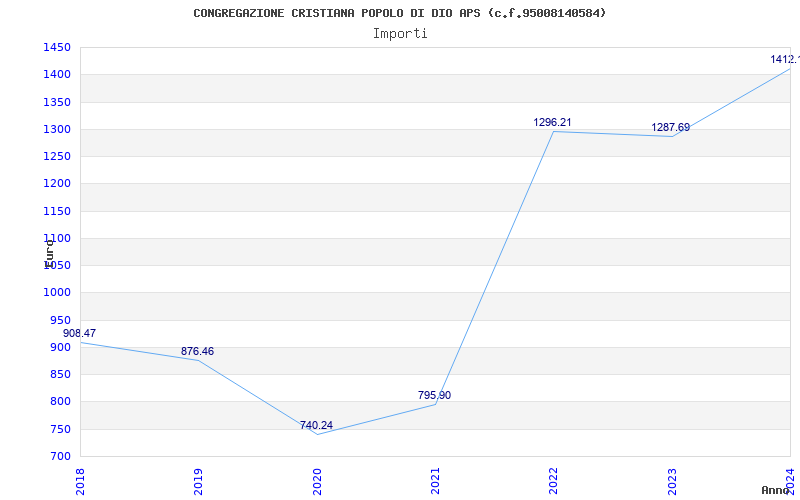Click y-axis tick 1000
The height and width of the screenshot is (500, 800).
[57, 293]
